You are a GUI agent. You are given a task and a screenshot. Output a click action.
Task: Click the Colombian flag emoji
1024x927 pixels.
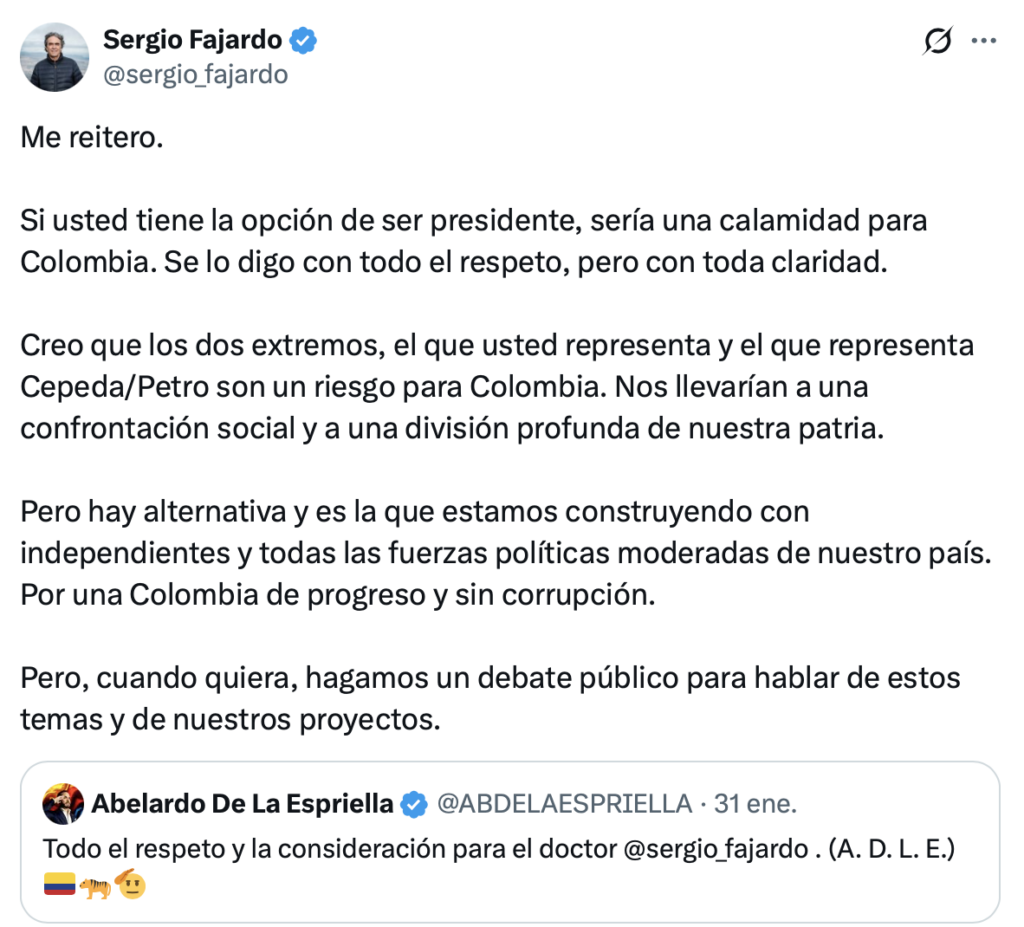pos(60,886)
